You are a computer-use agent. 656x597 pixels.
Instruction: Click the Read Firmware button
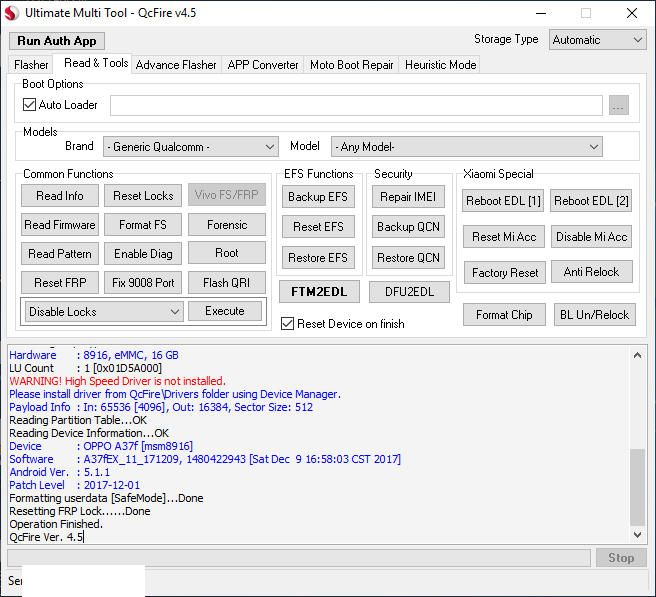point(60,225)
